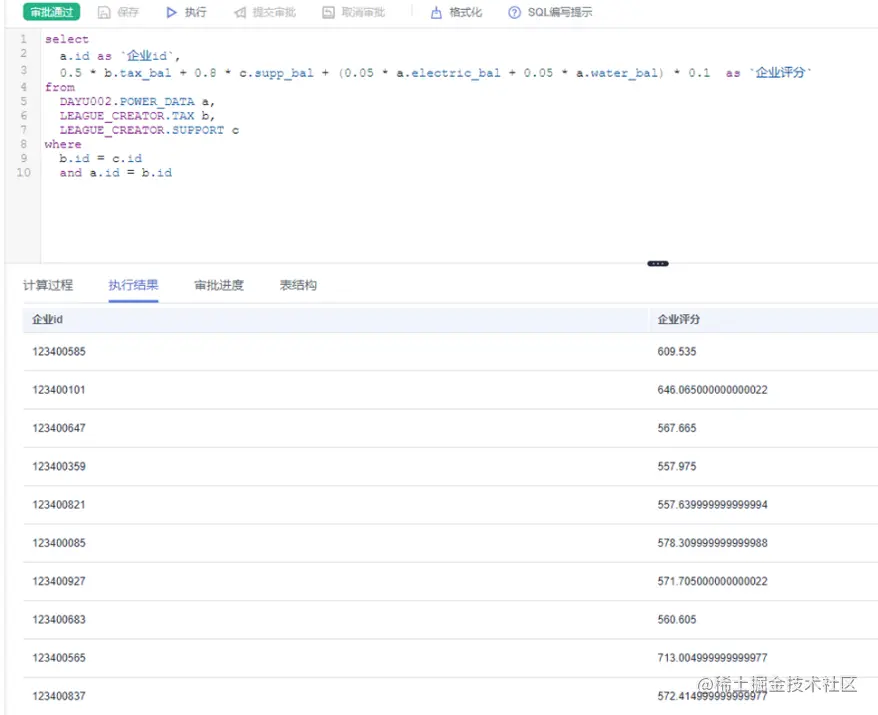Click score value 571.705000000000022
Image resolution: width=878 pixels, height=715 pixels.
712,581
